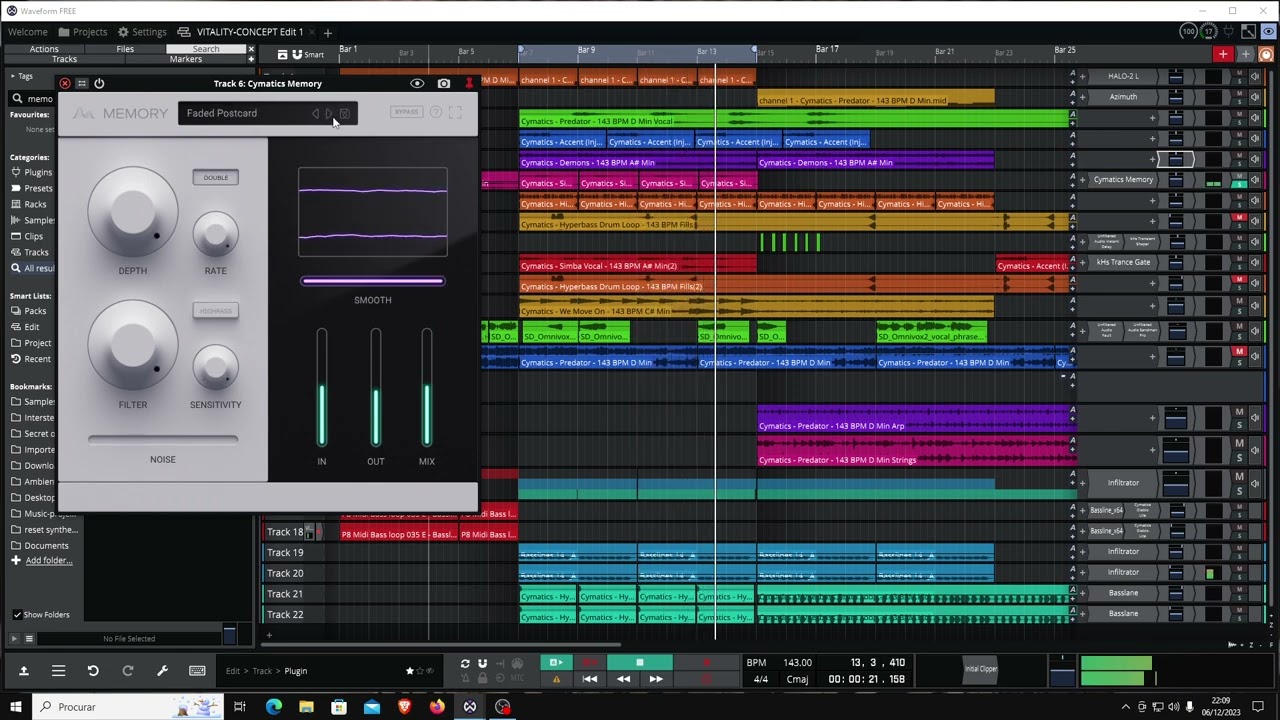The image size is (1280, 720).
Task: Toggle the red pin on plugin window
Action: pyautogui.click(x=469, y=84)
